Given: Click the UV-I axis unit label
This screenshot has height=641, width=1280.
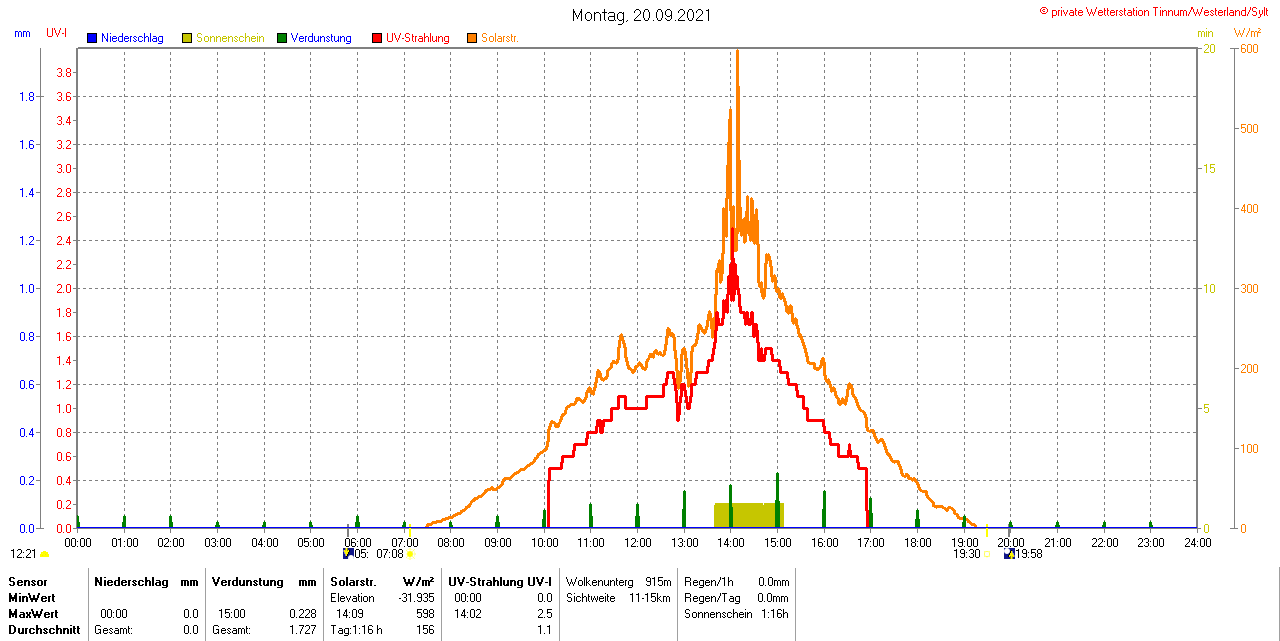Looking at the screenshot, I should (x=57, y=33).
